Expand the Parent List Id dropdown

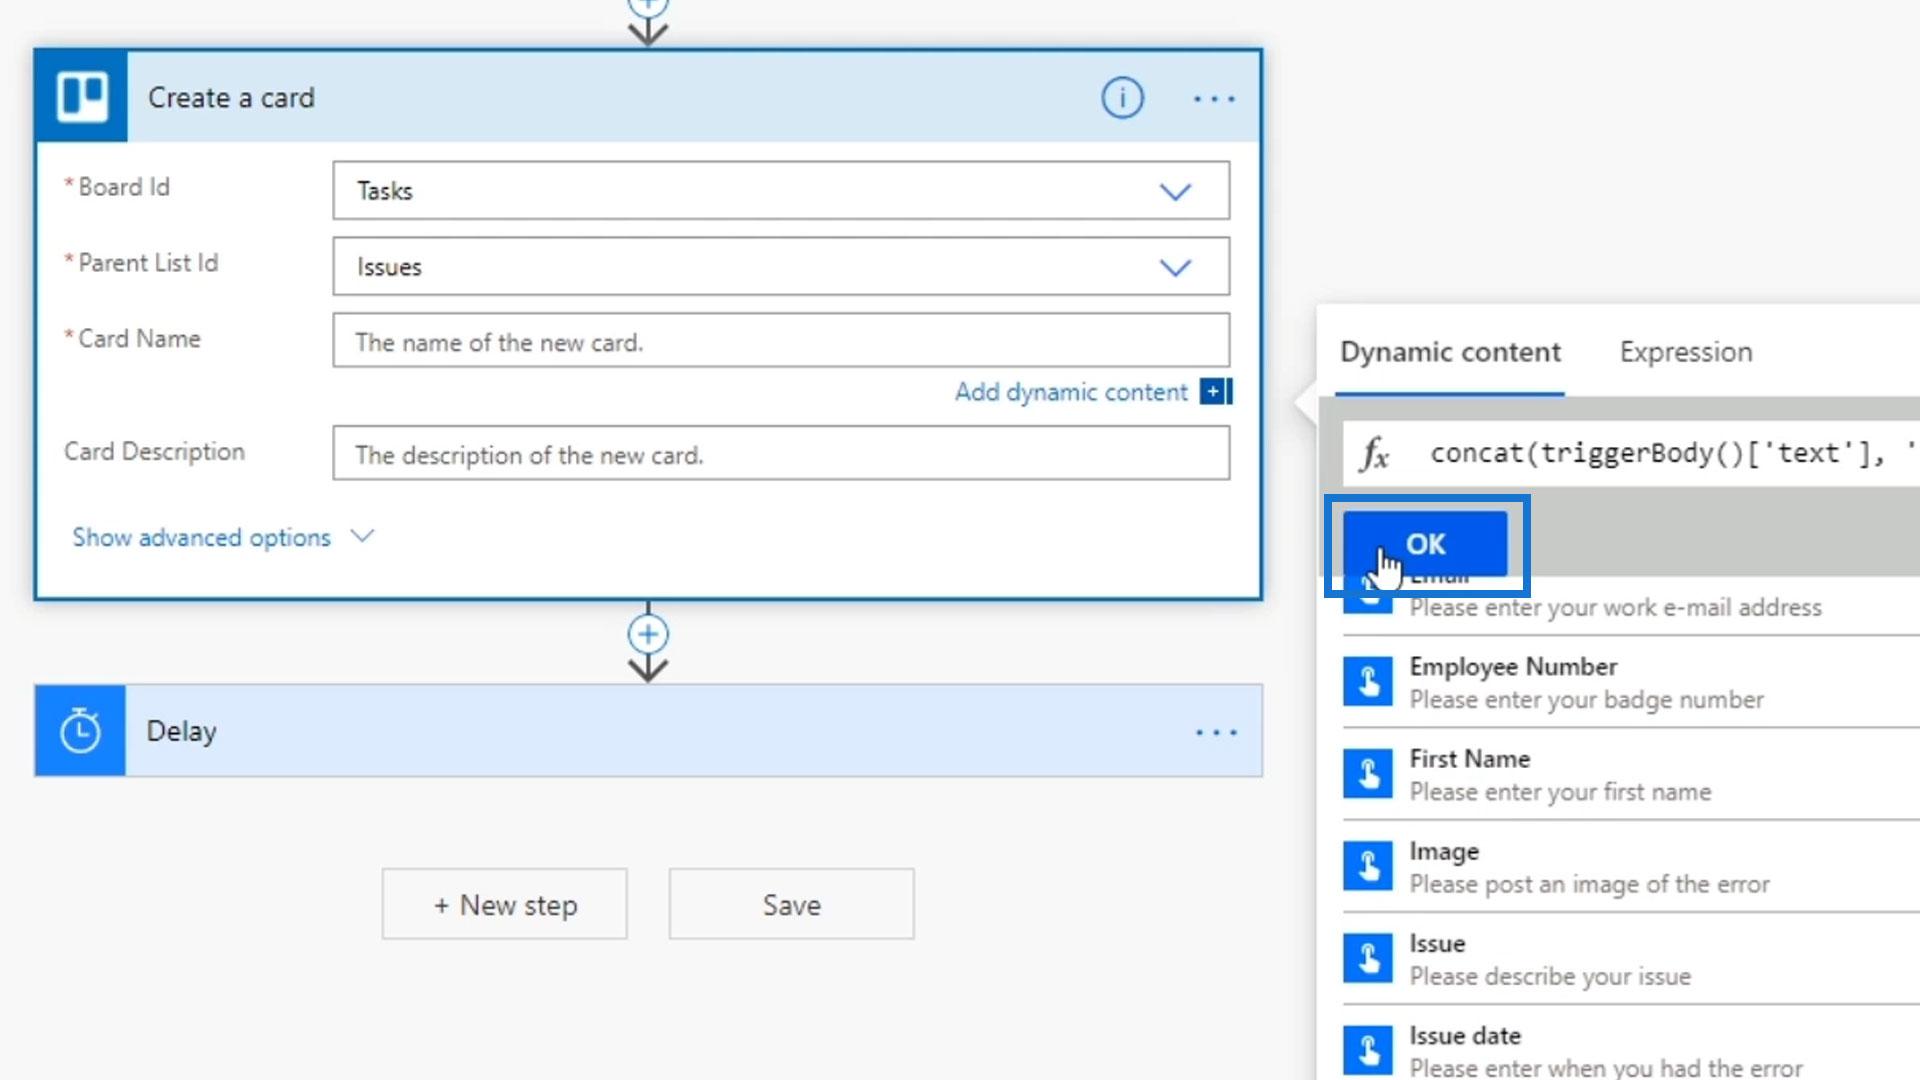[x=1175, y=267]
